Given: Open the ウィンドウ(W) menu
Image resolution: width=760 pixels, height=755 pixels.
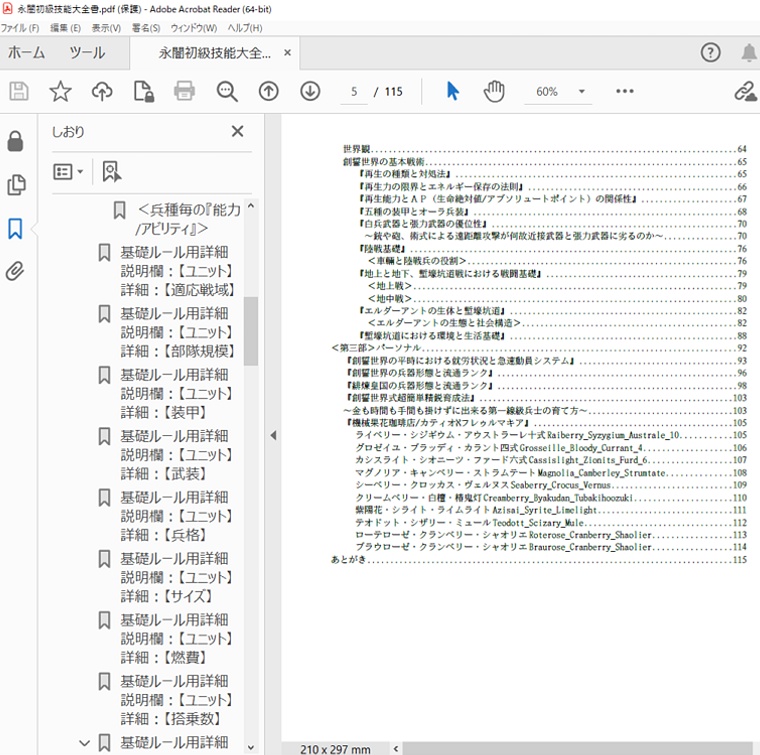Looking at the screenshot, I should point(193,28).
